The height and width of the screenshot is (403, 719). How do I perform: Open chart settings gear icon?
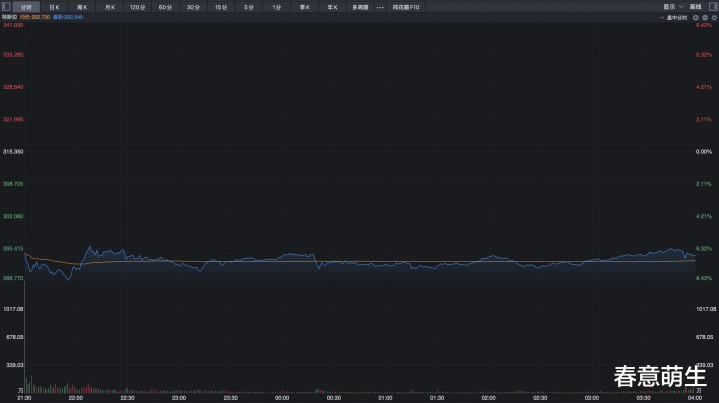click(714, 17)
